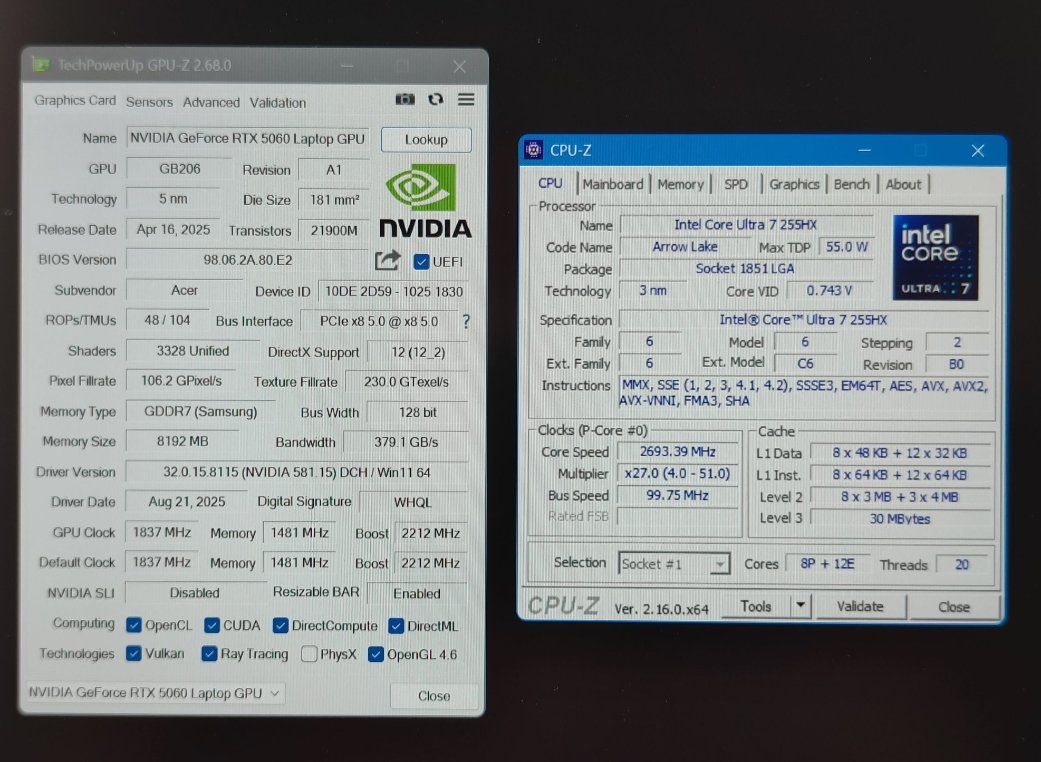Click the Device ID value 10DE 2D59
Image resolution: width=1041 pixels, height=762 pixels.
tap(394, 291)
